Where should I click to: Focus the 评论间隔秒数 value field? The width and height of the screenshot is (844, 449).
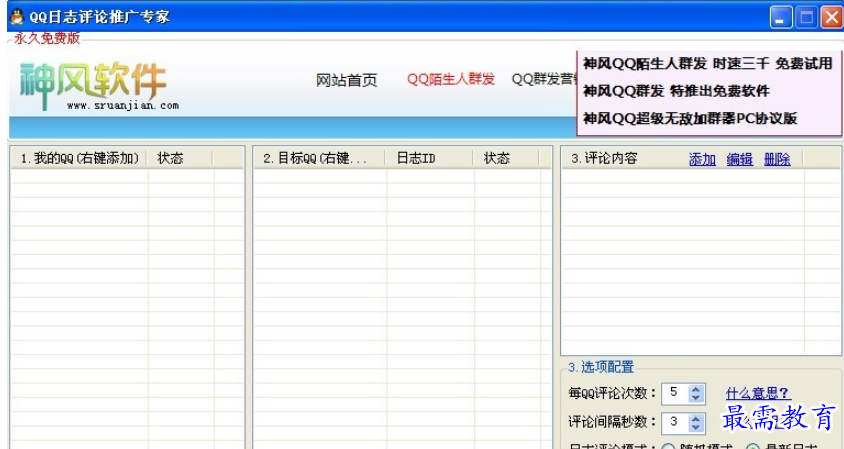[675, 422]
